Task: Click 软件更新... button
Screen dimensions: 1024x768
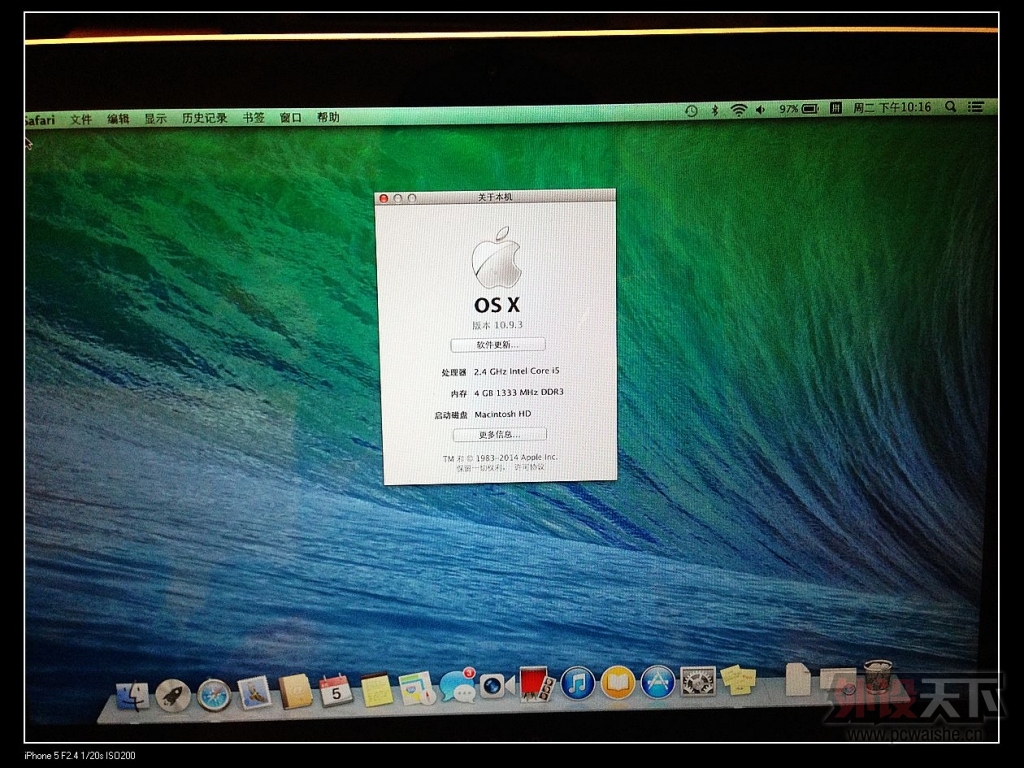Action: (498, 344)
